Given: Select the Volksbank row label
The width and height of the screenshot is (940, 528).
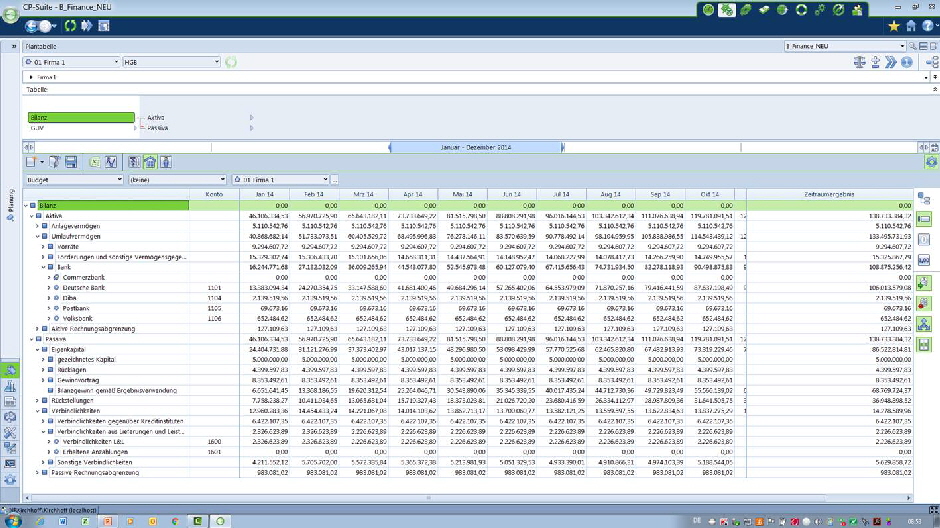Looking at the screenshot, I should point(77,318).
